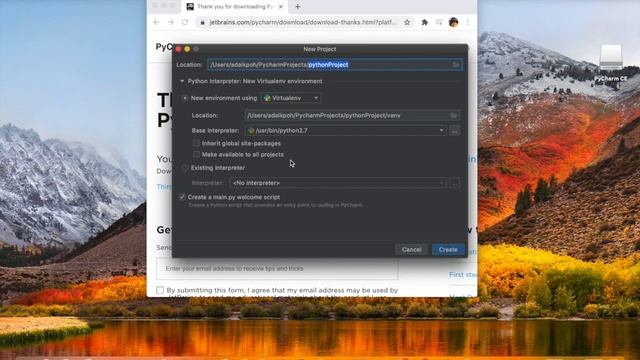Open Chrome three-dot menu
Viewport: 640px width, 360px height.
coord(467,22)
